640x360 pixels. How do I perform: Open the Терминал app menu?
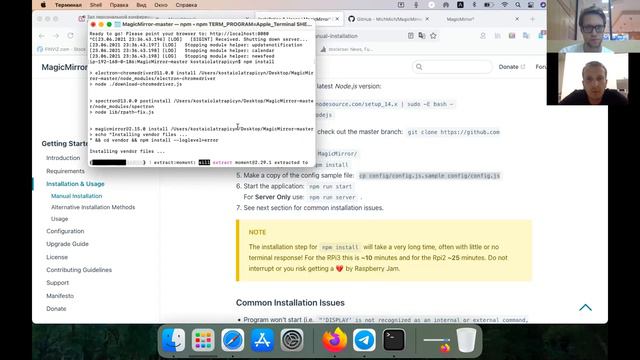pos(68,5)
